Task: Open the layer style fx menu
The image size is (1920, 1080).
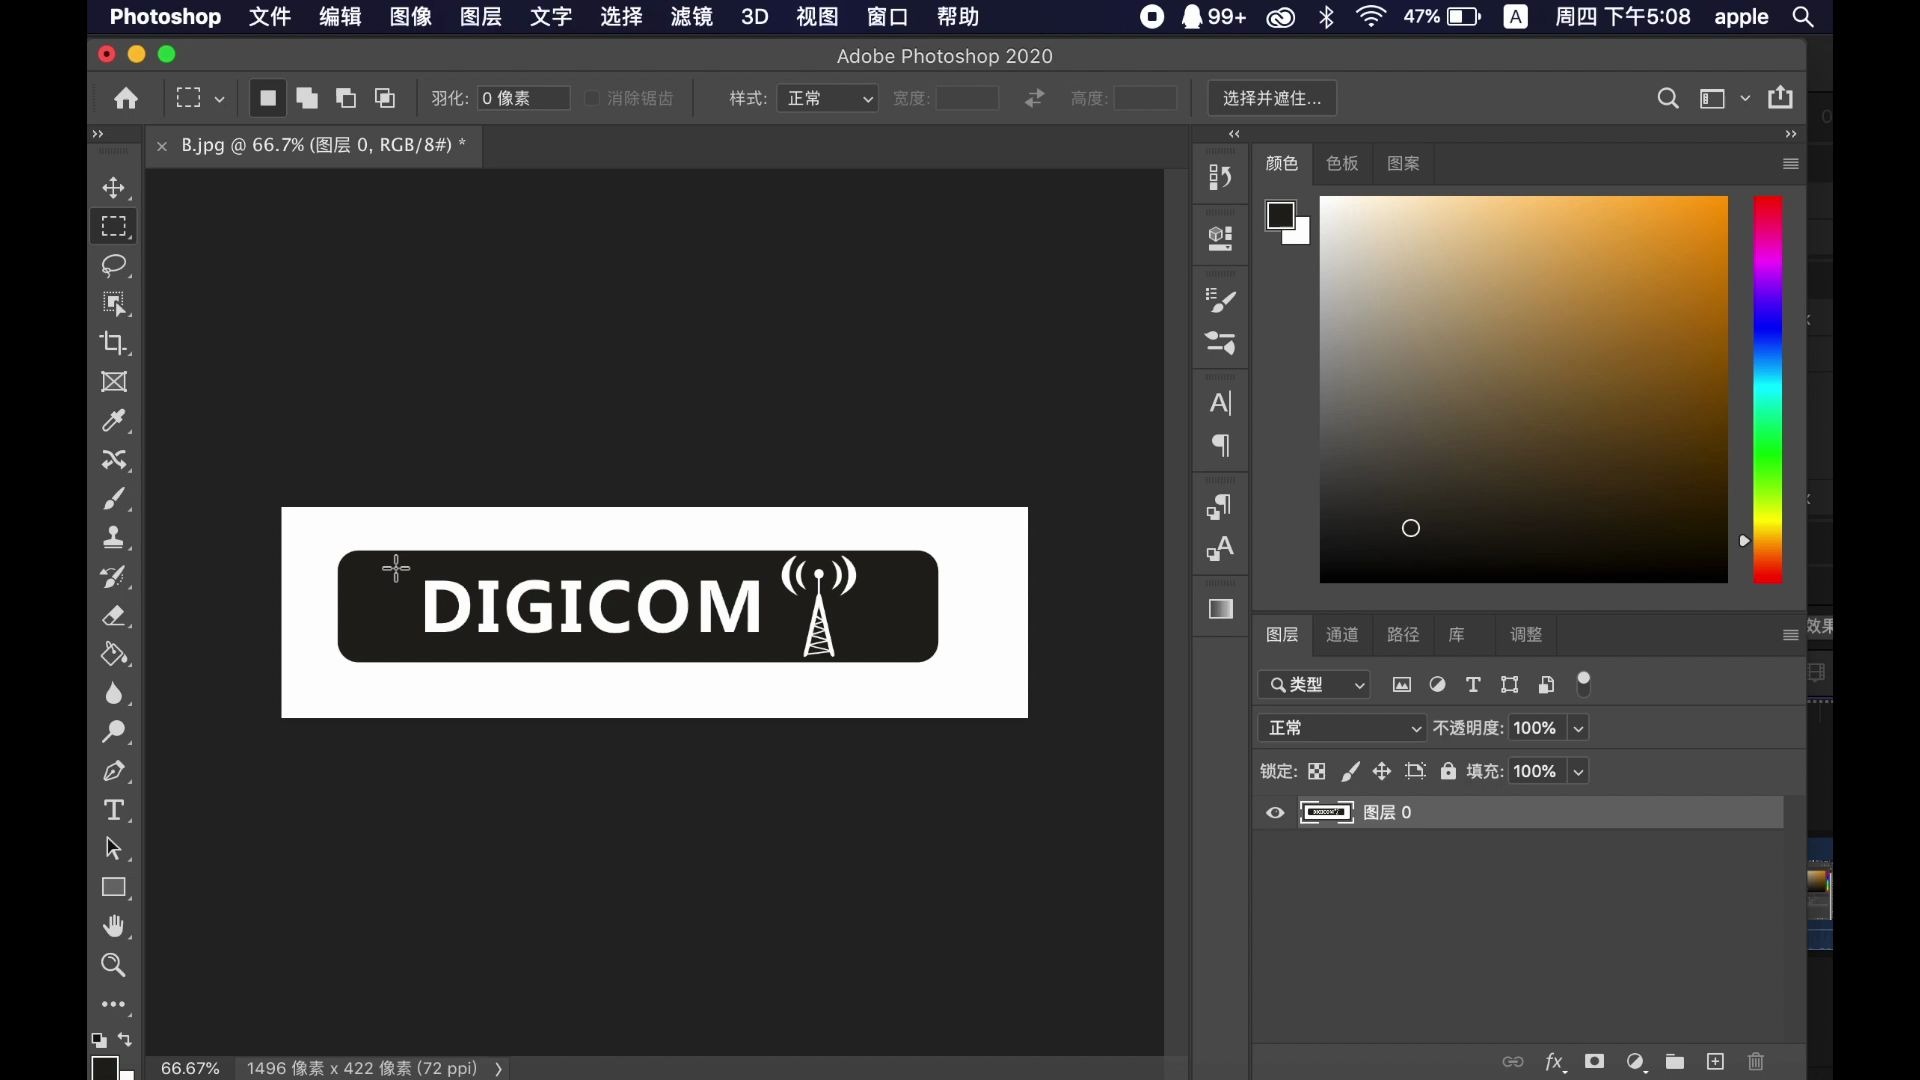Action: coord(1555,1062)
